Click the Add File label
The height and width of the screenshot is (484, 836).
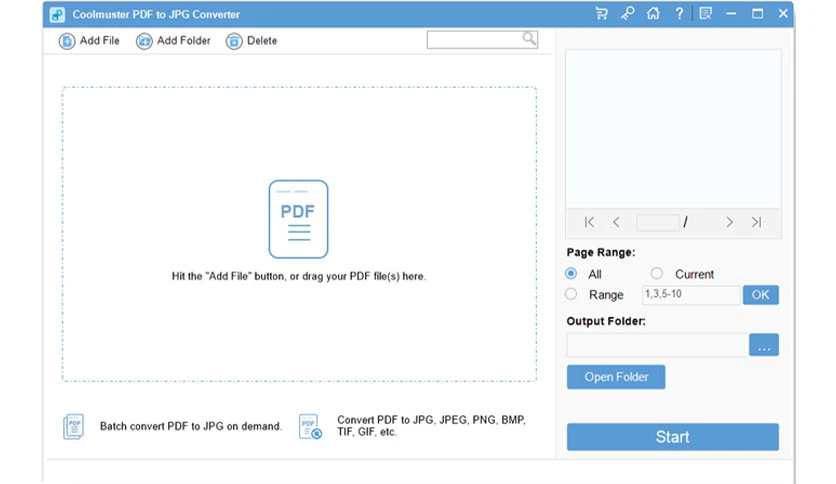(99, 41)
